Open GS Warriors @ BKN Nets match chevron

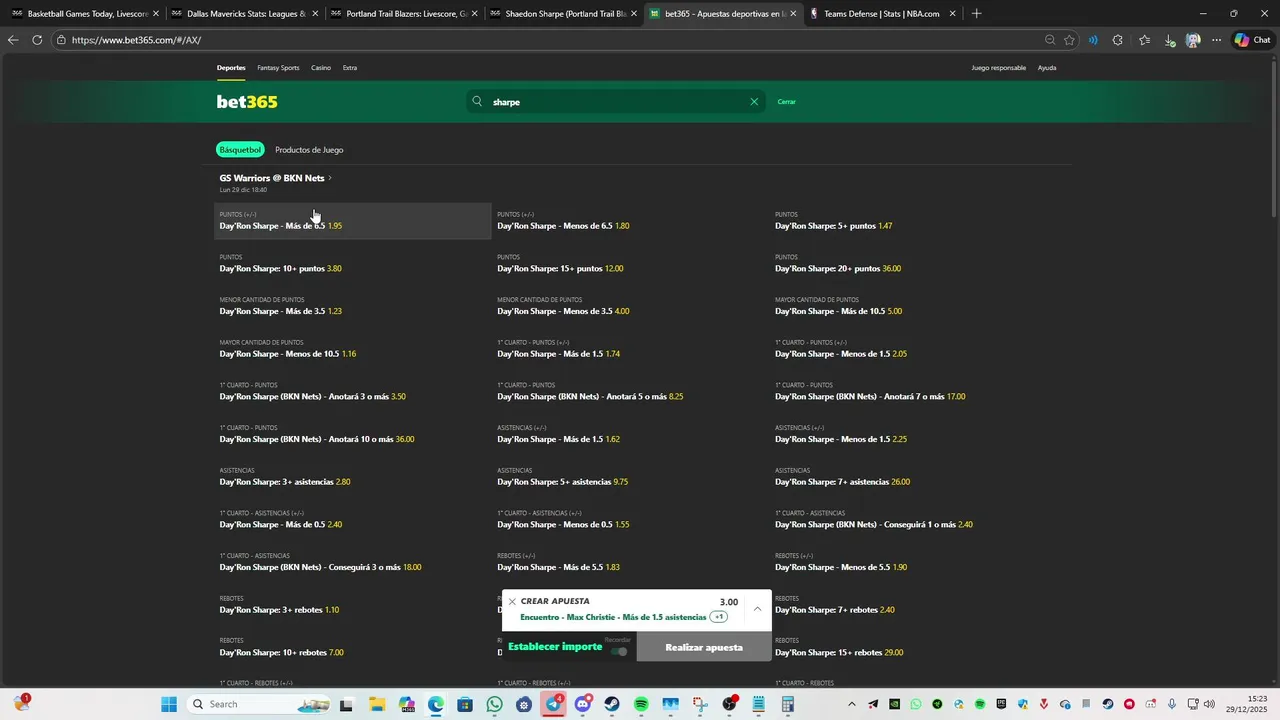coord(330,178)
